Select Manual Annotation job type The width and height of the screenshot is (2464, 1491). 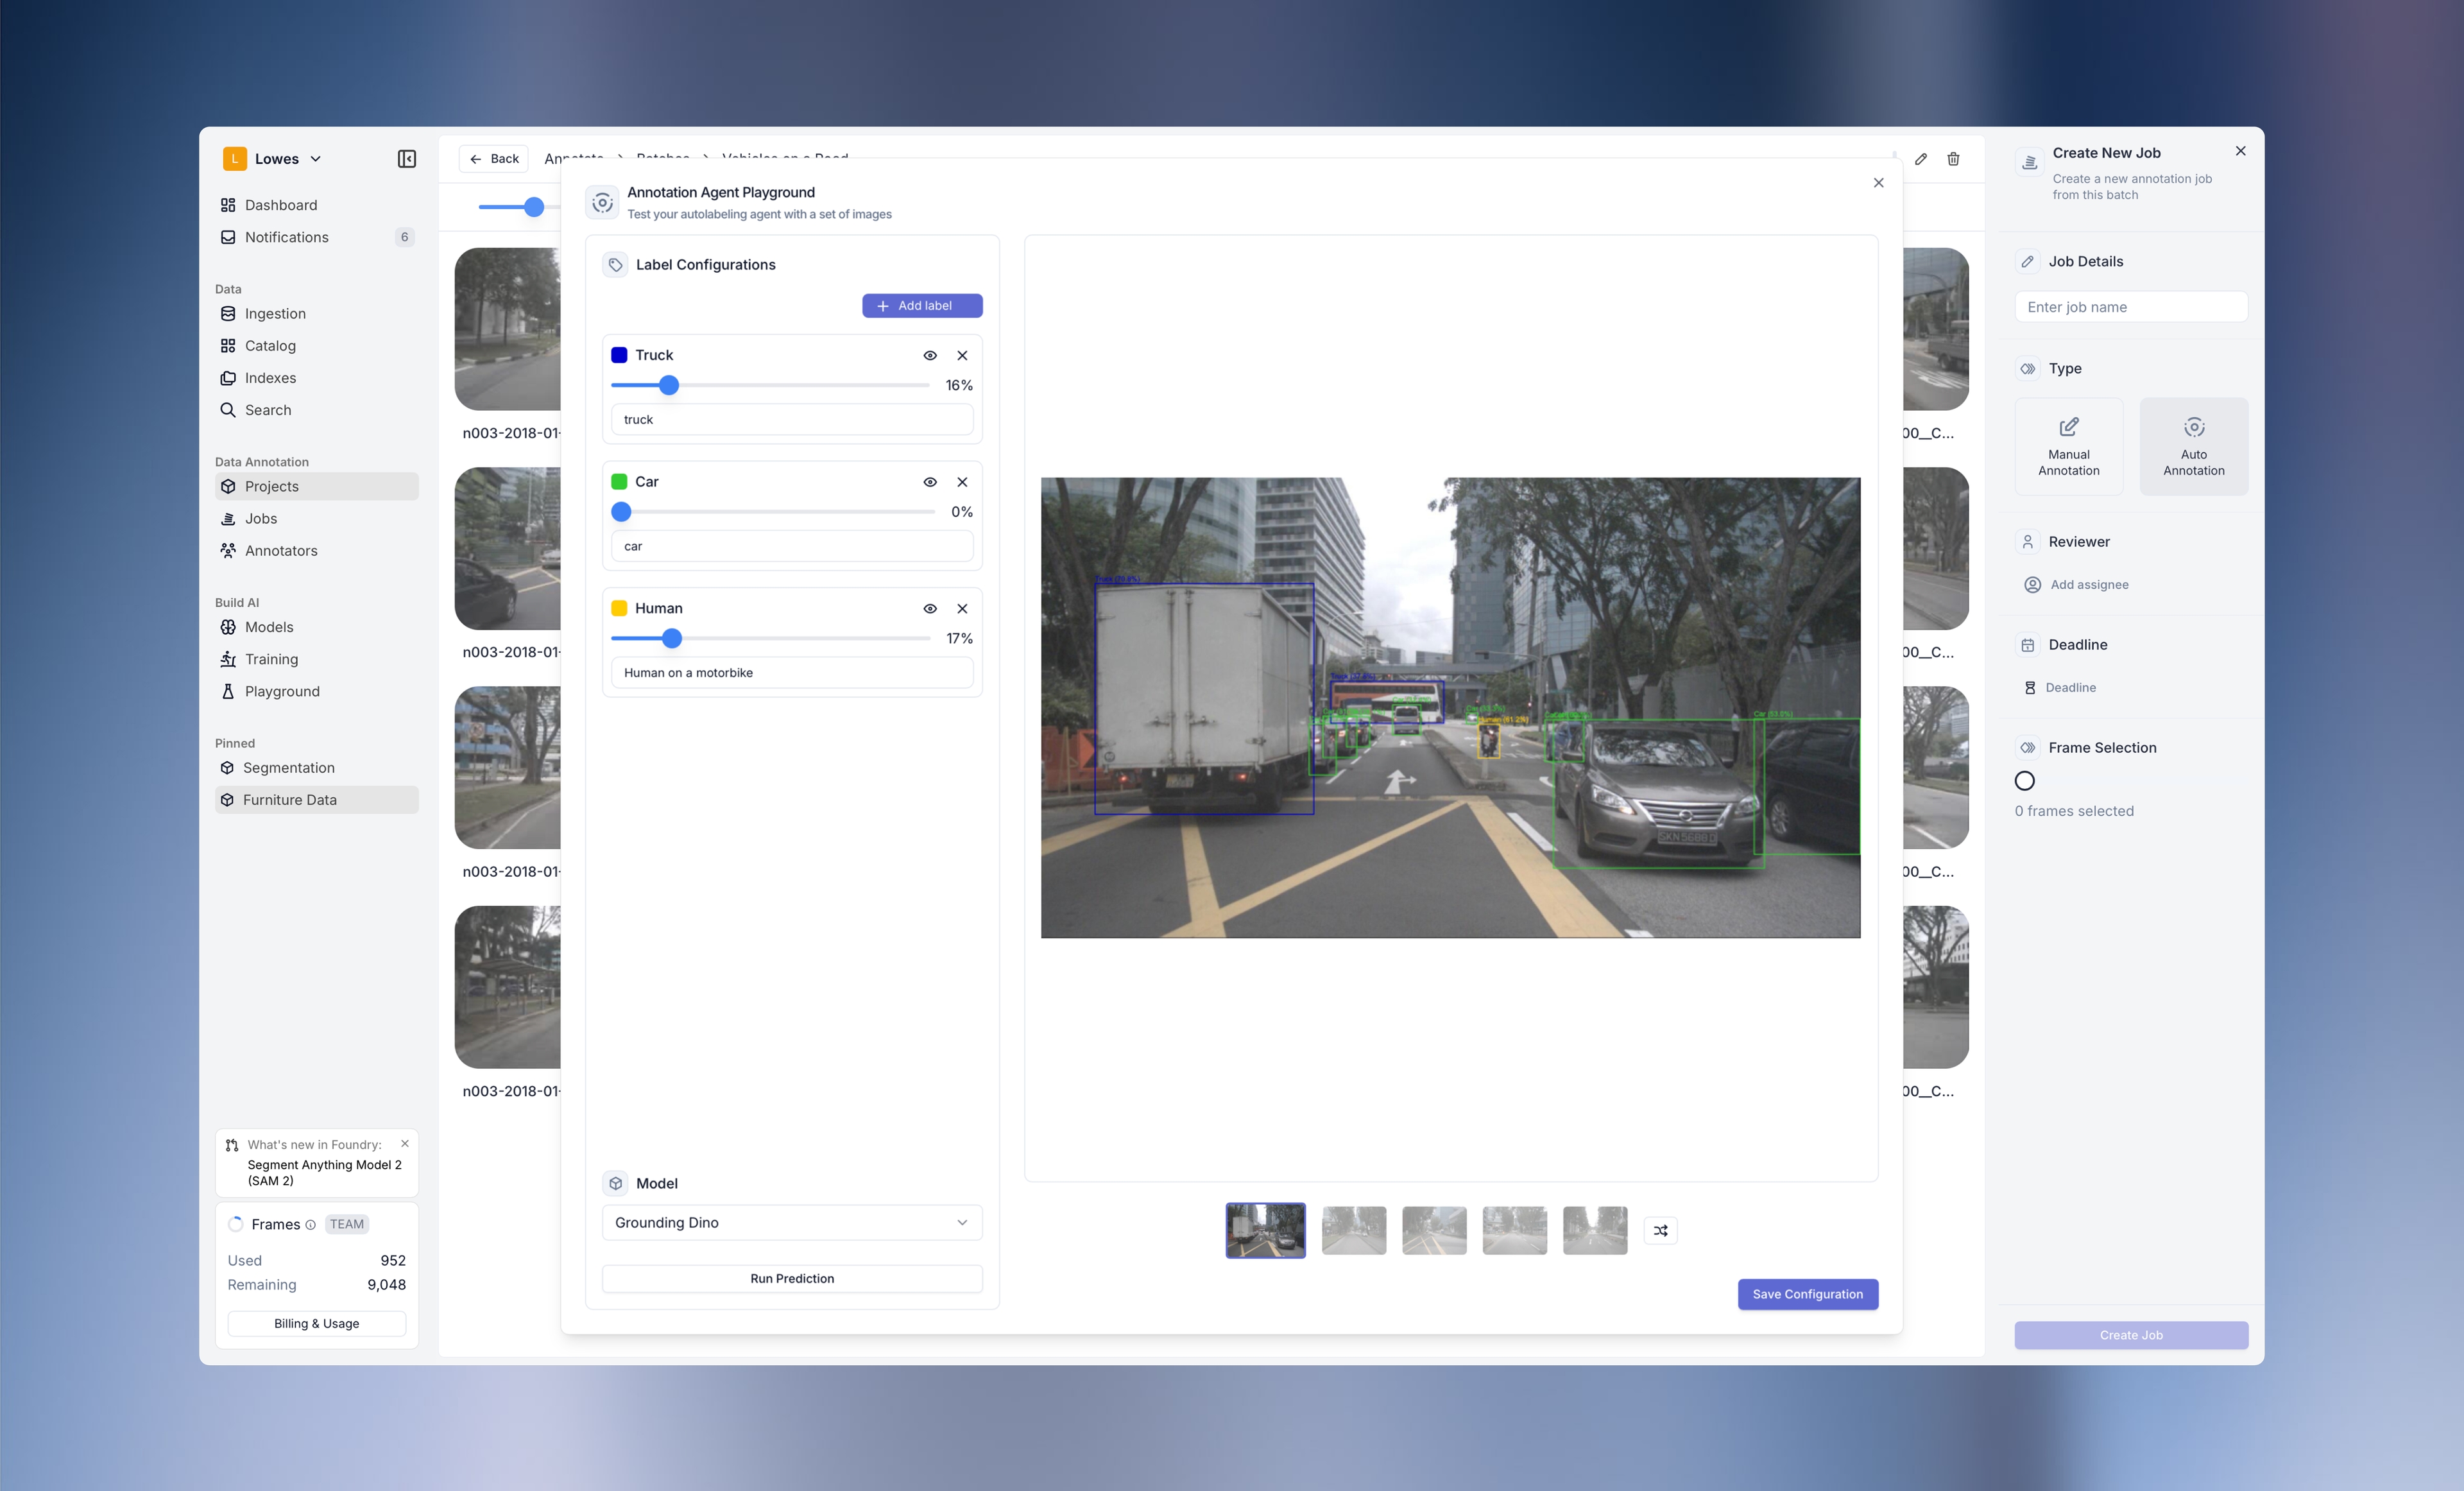click(x=2068, y=446)
